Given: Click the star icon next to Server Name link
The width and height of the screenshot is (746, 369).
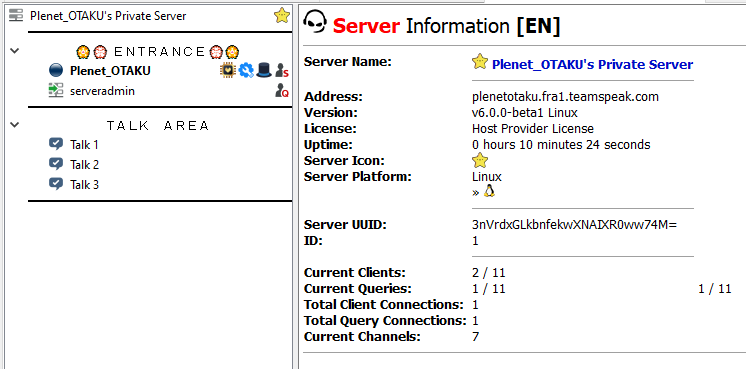Looking at the screenshot, I should (x=480, y=62).
